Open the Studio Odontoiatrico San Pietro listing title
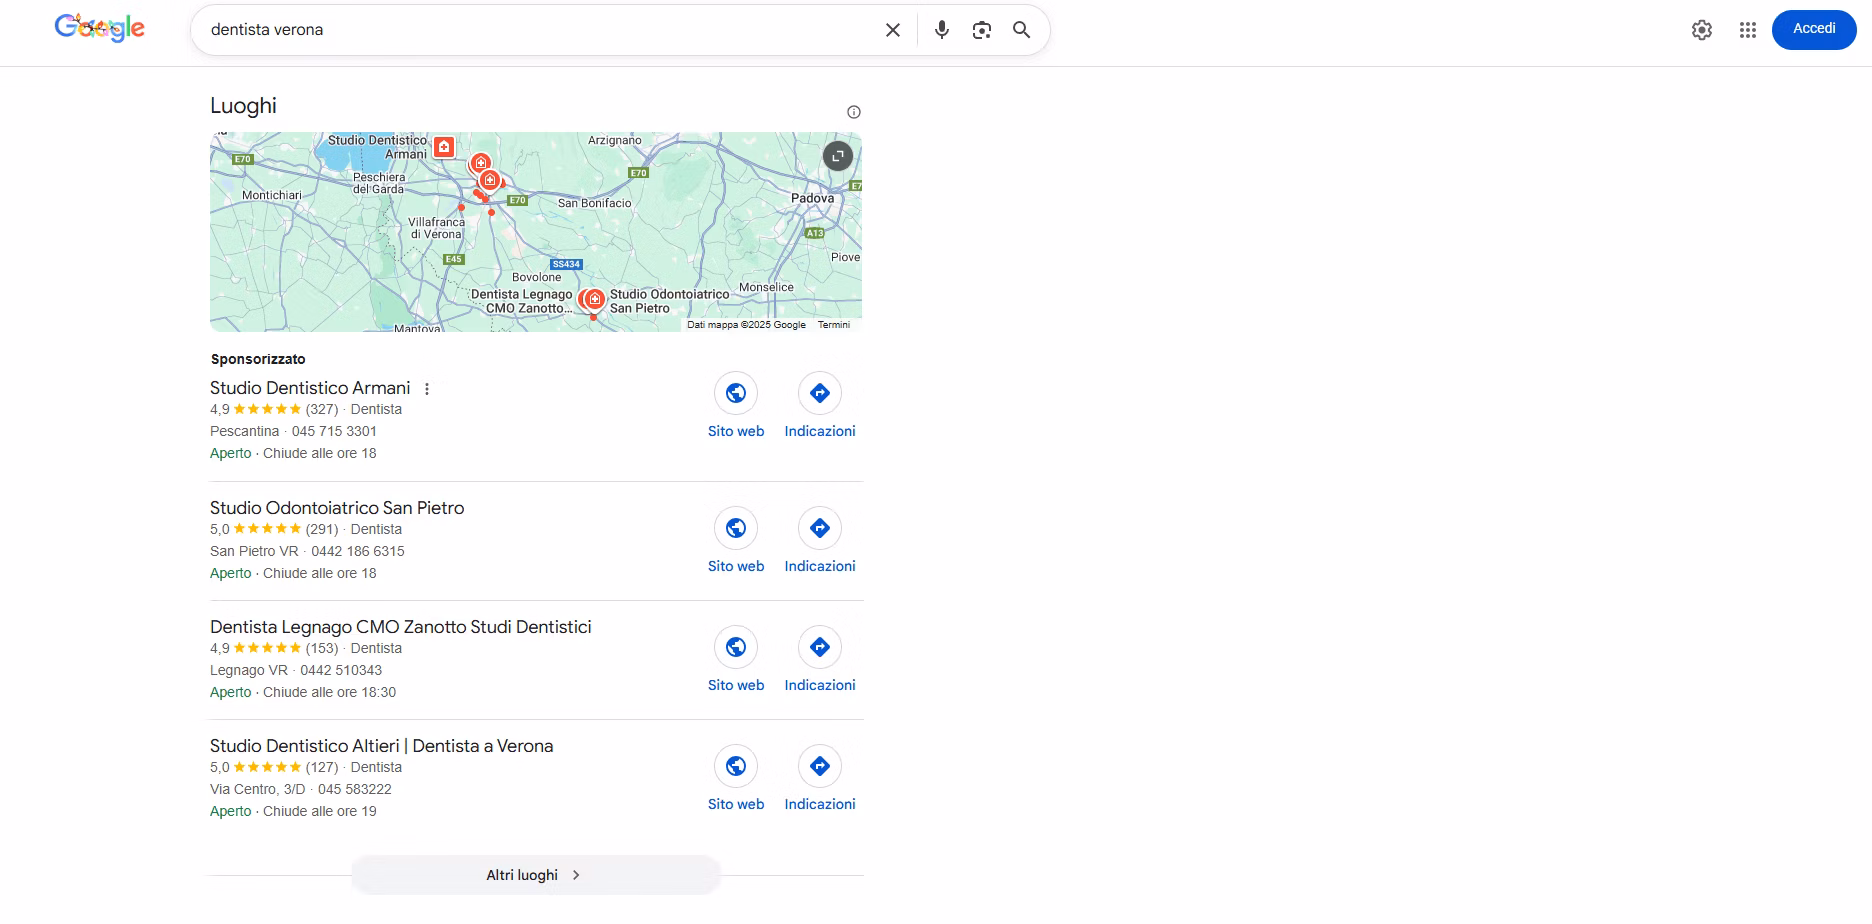This screenshot has height=924, width=1872. coord(337,508)
